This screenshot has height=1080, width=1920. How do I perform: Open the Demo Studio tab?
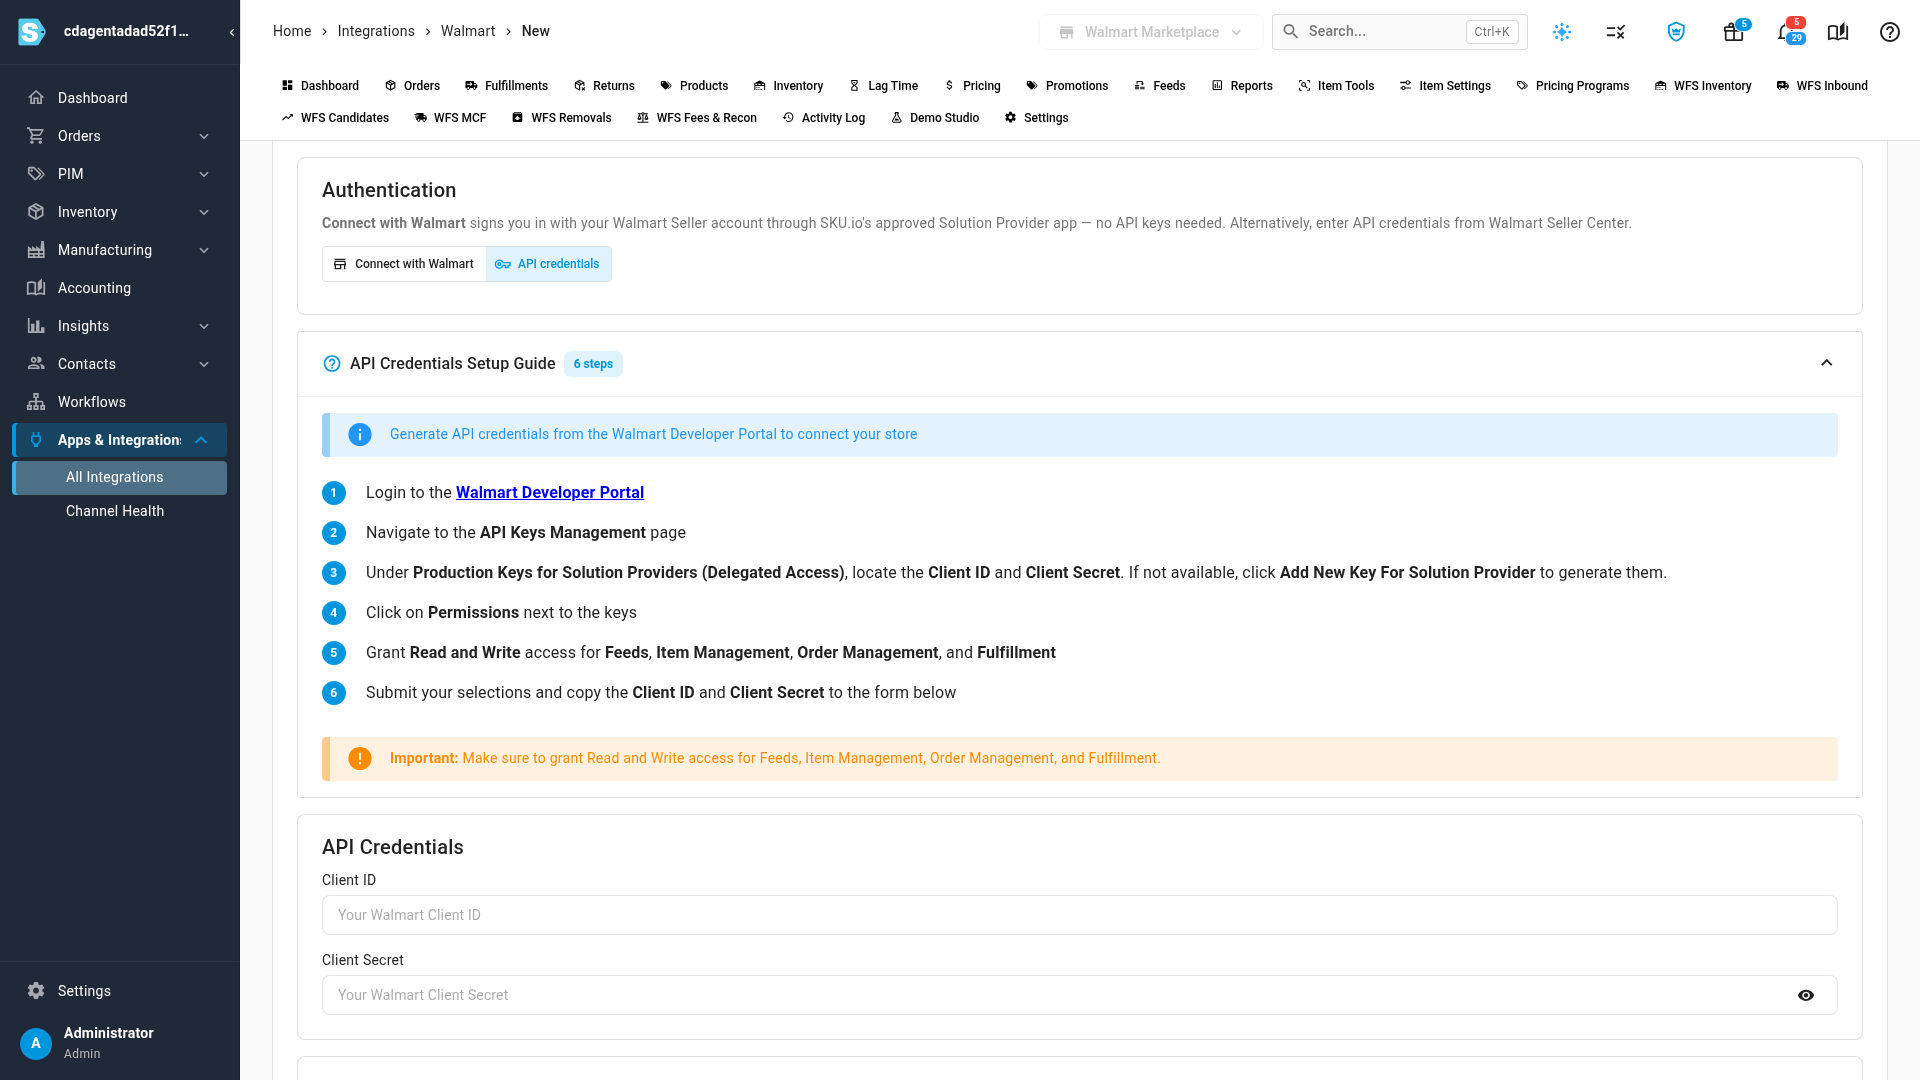(x=935, y=118)
